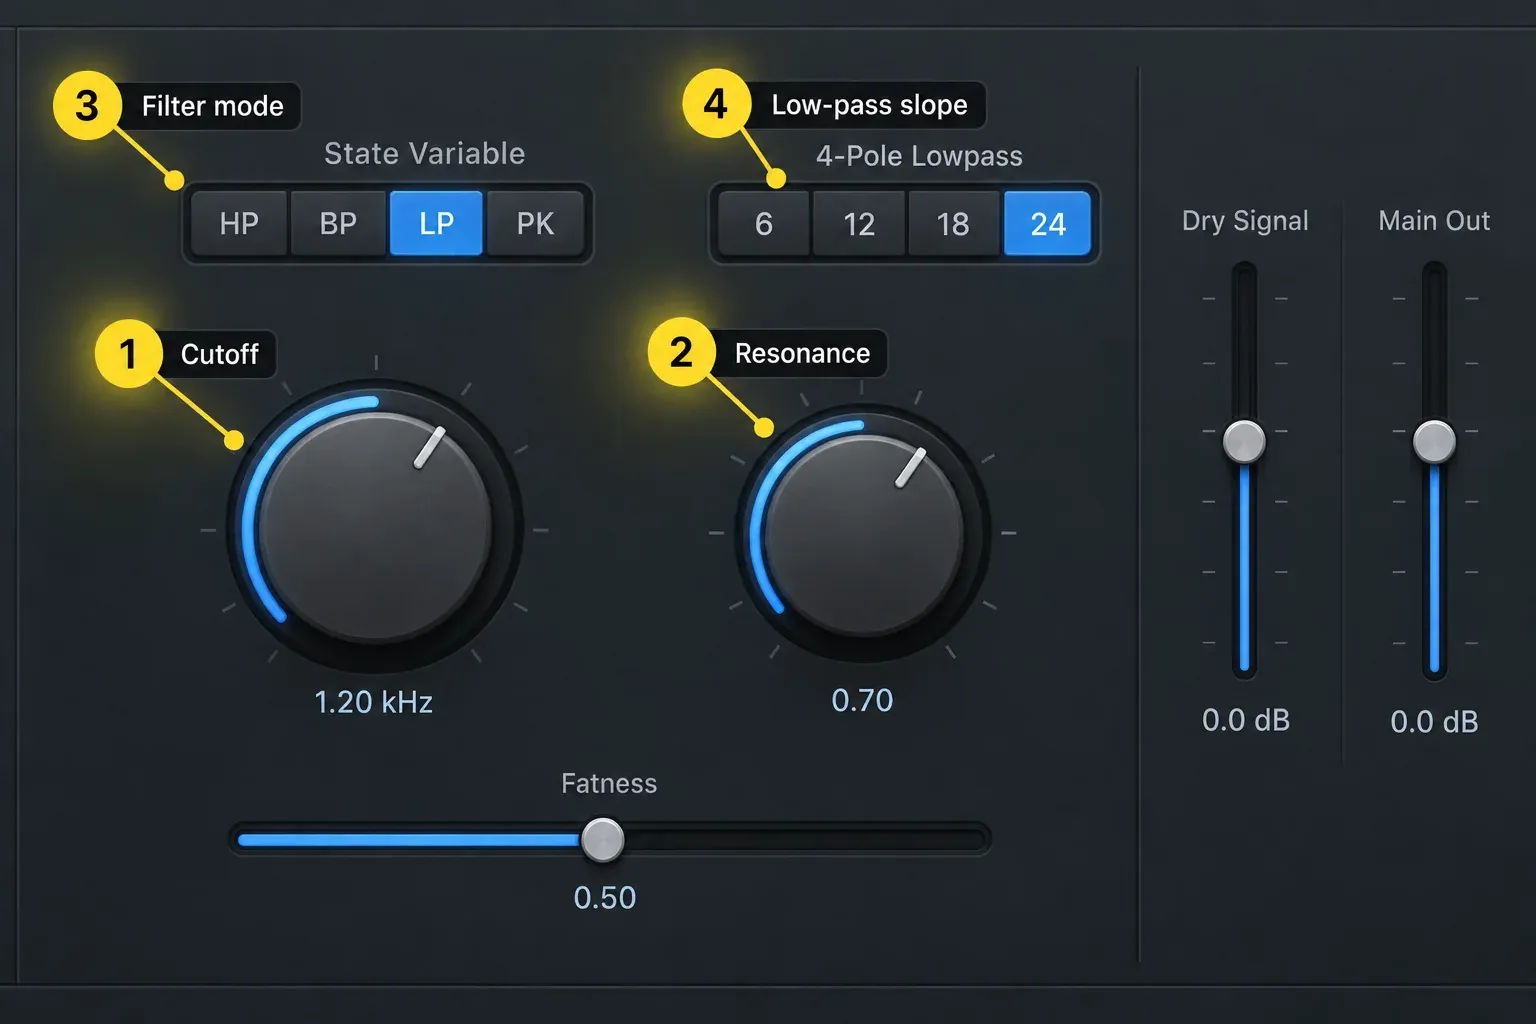Click the Dry Signal label
This screenshot has width=1536, height=1024.
pos(1245,221)
